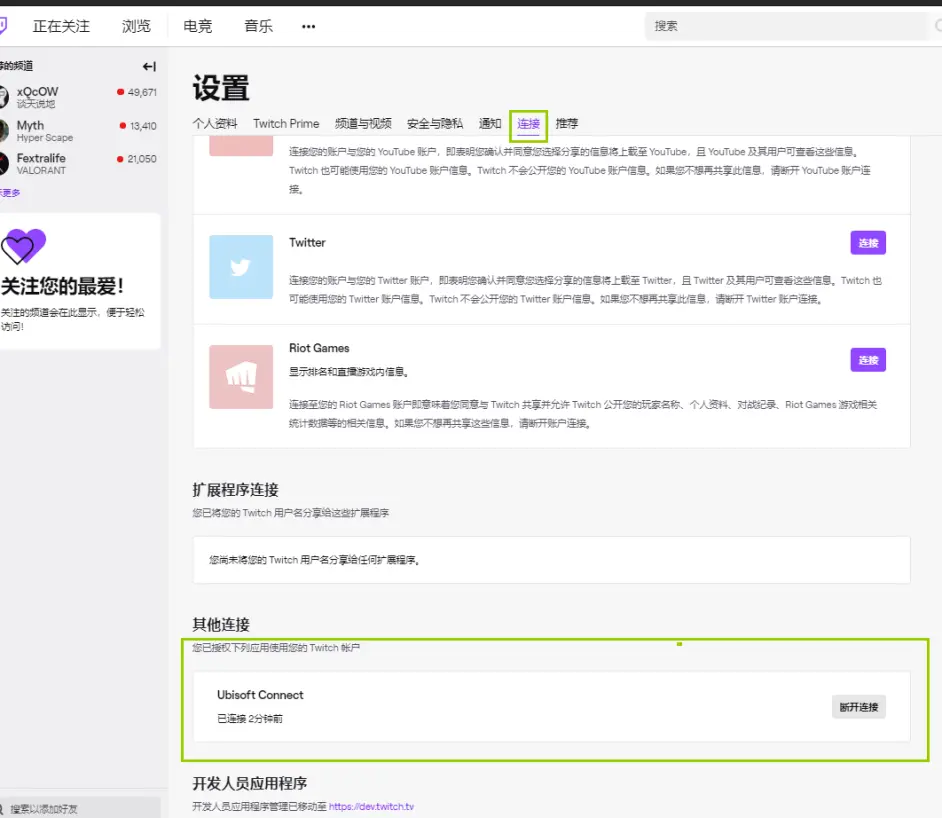Image resolution: width=942 pixels, height=818 pixels.
Task: Select the 连接 connections tab
Action: [529, 124]
